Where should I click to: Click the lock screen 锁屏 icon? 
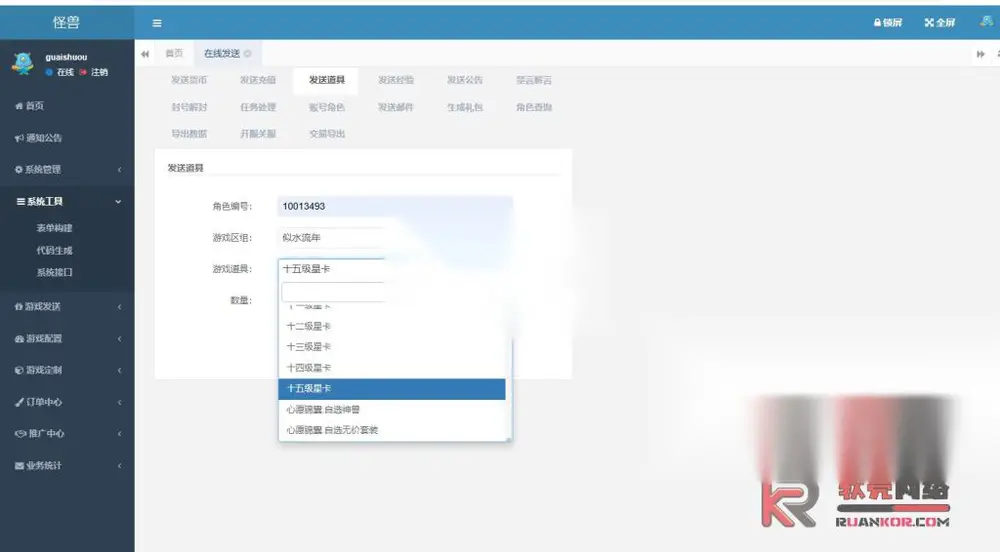click(888, 22)
